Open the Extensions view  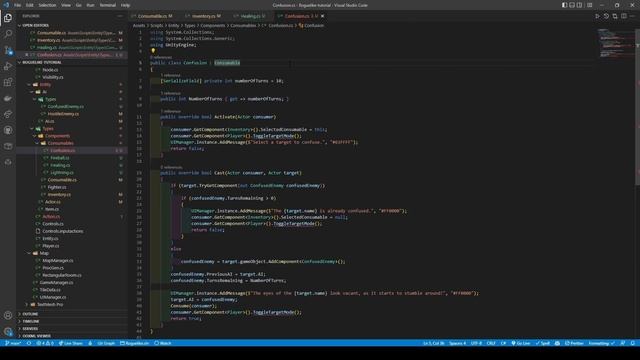(x=8, y=82)
